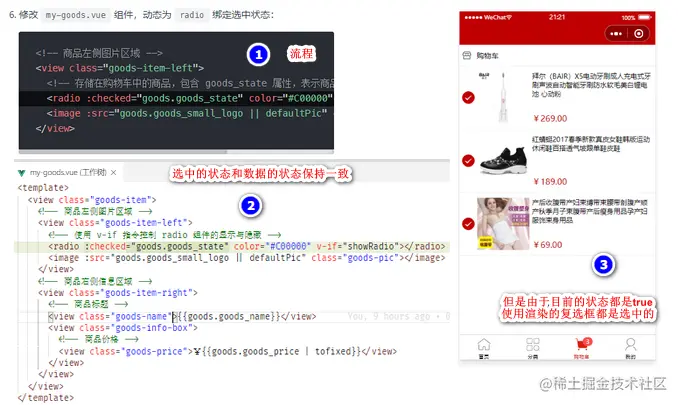Click the toothbrush product title text
Screen dimensions: 680x405
[x=591, y=85]
